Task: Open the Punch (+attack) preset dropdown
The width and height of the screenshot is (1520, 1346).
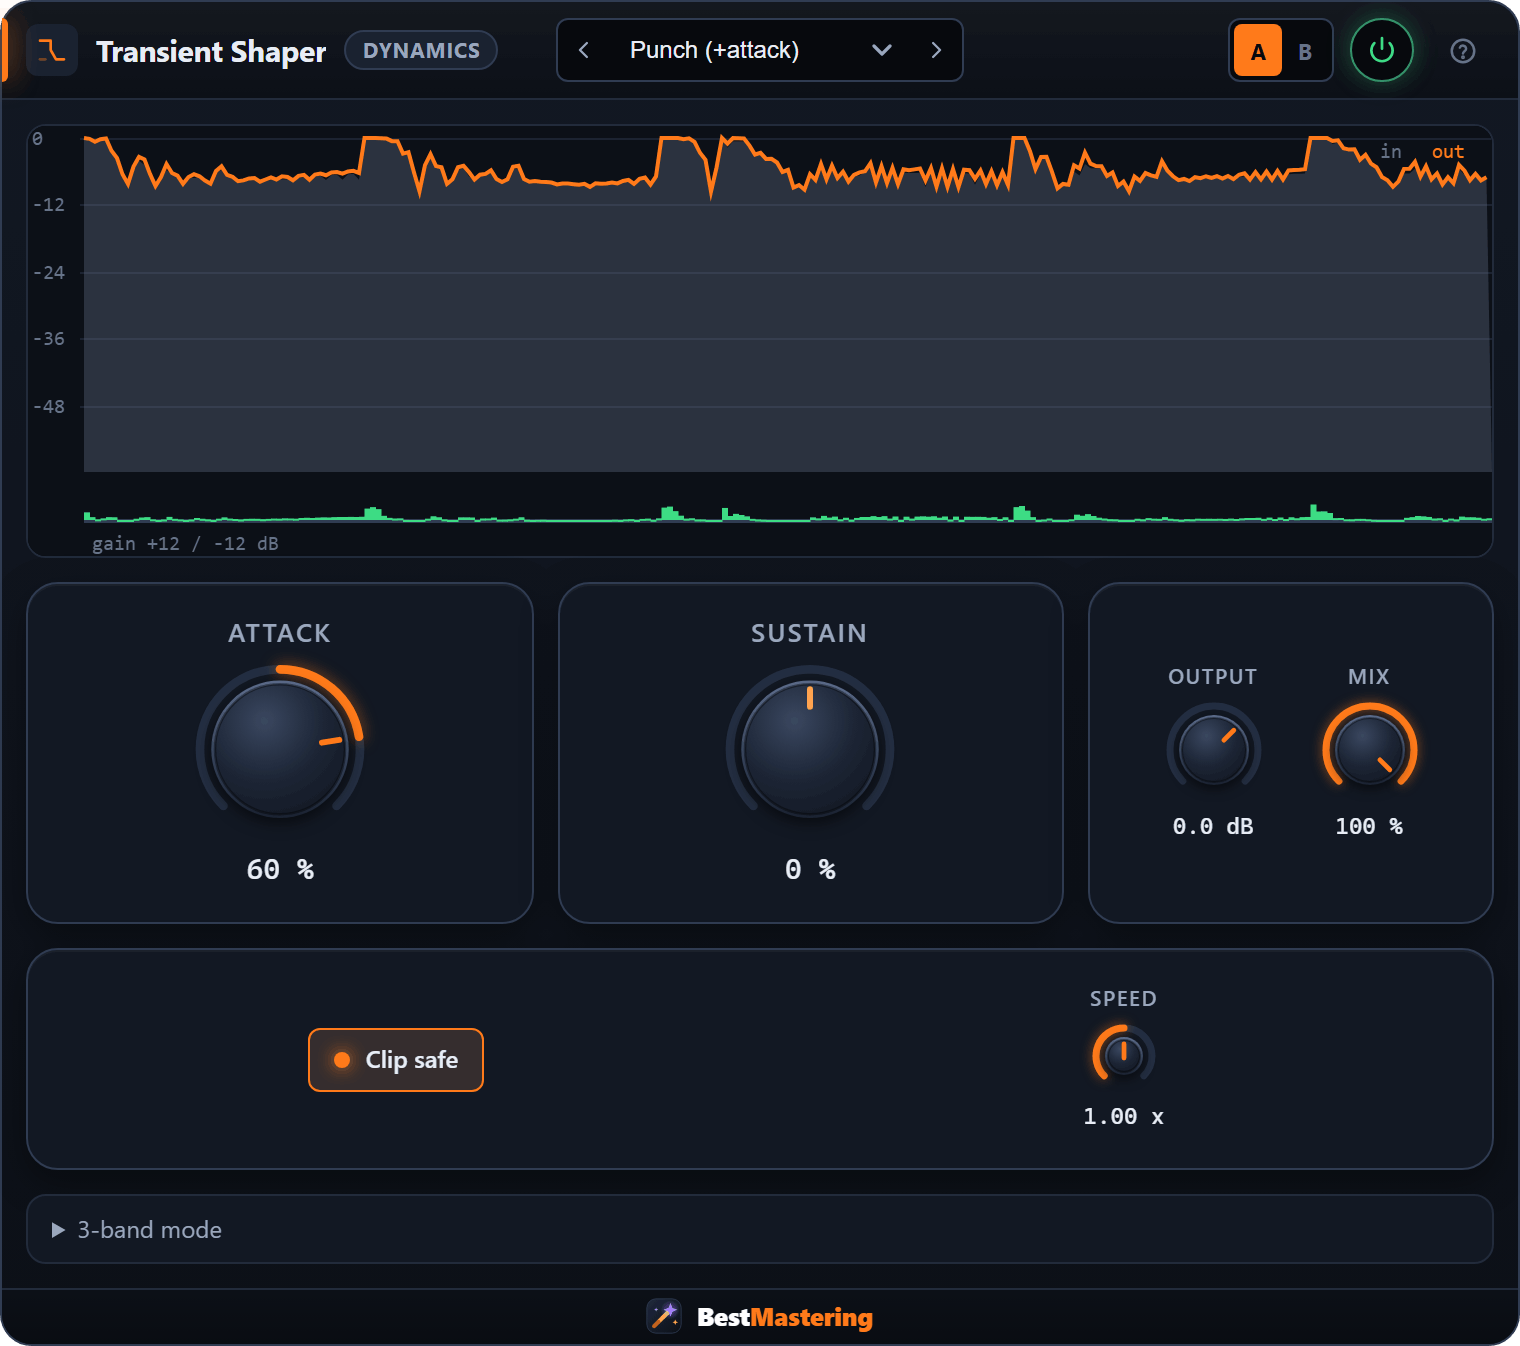Action: (759, 50)
